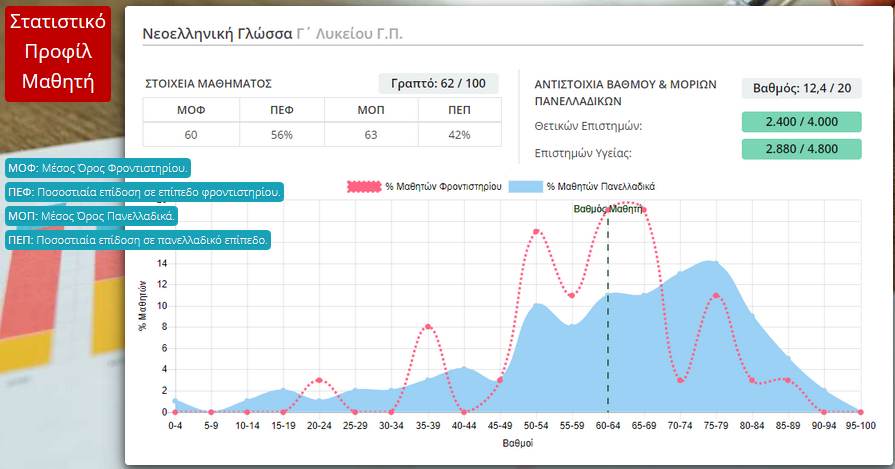This screenshot has width=895, height=469.
Task: Select the green 2.880 / 4.800 score badge
Action: click(x=801, y=149)
